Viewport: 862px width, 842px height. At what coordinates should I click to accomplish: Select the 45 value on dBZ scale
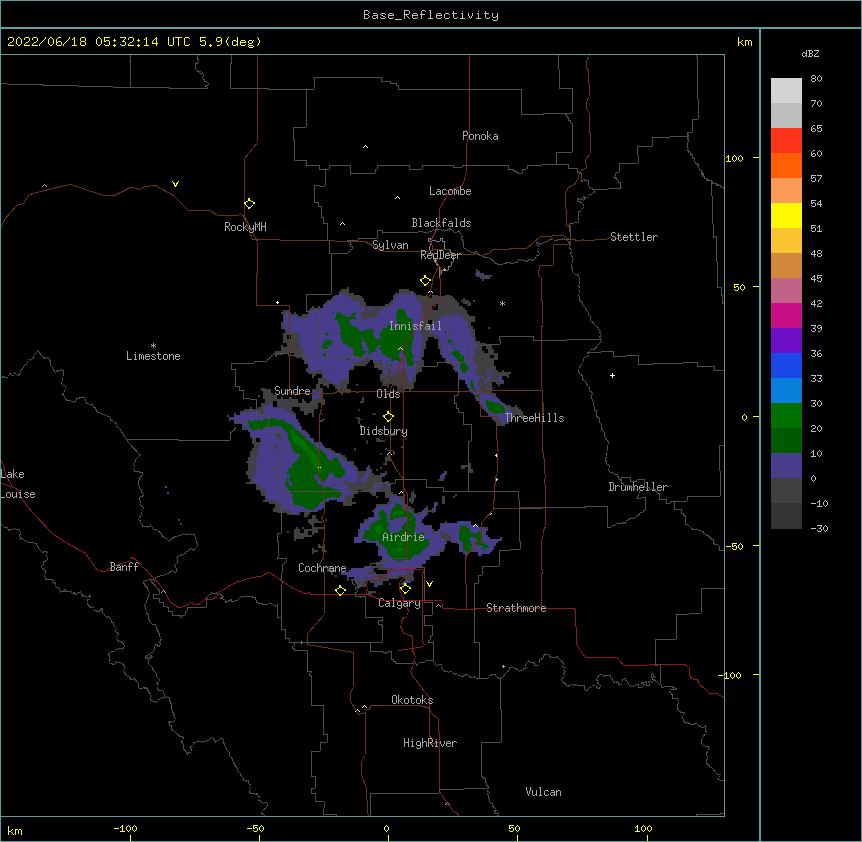point(816,279)
